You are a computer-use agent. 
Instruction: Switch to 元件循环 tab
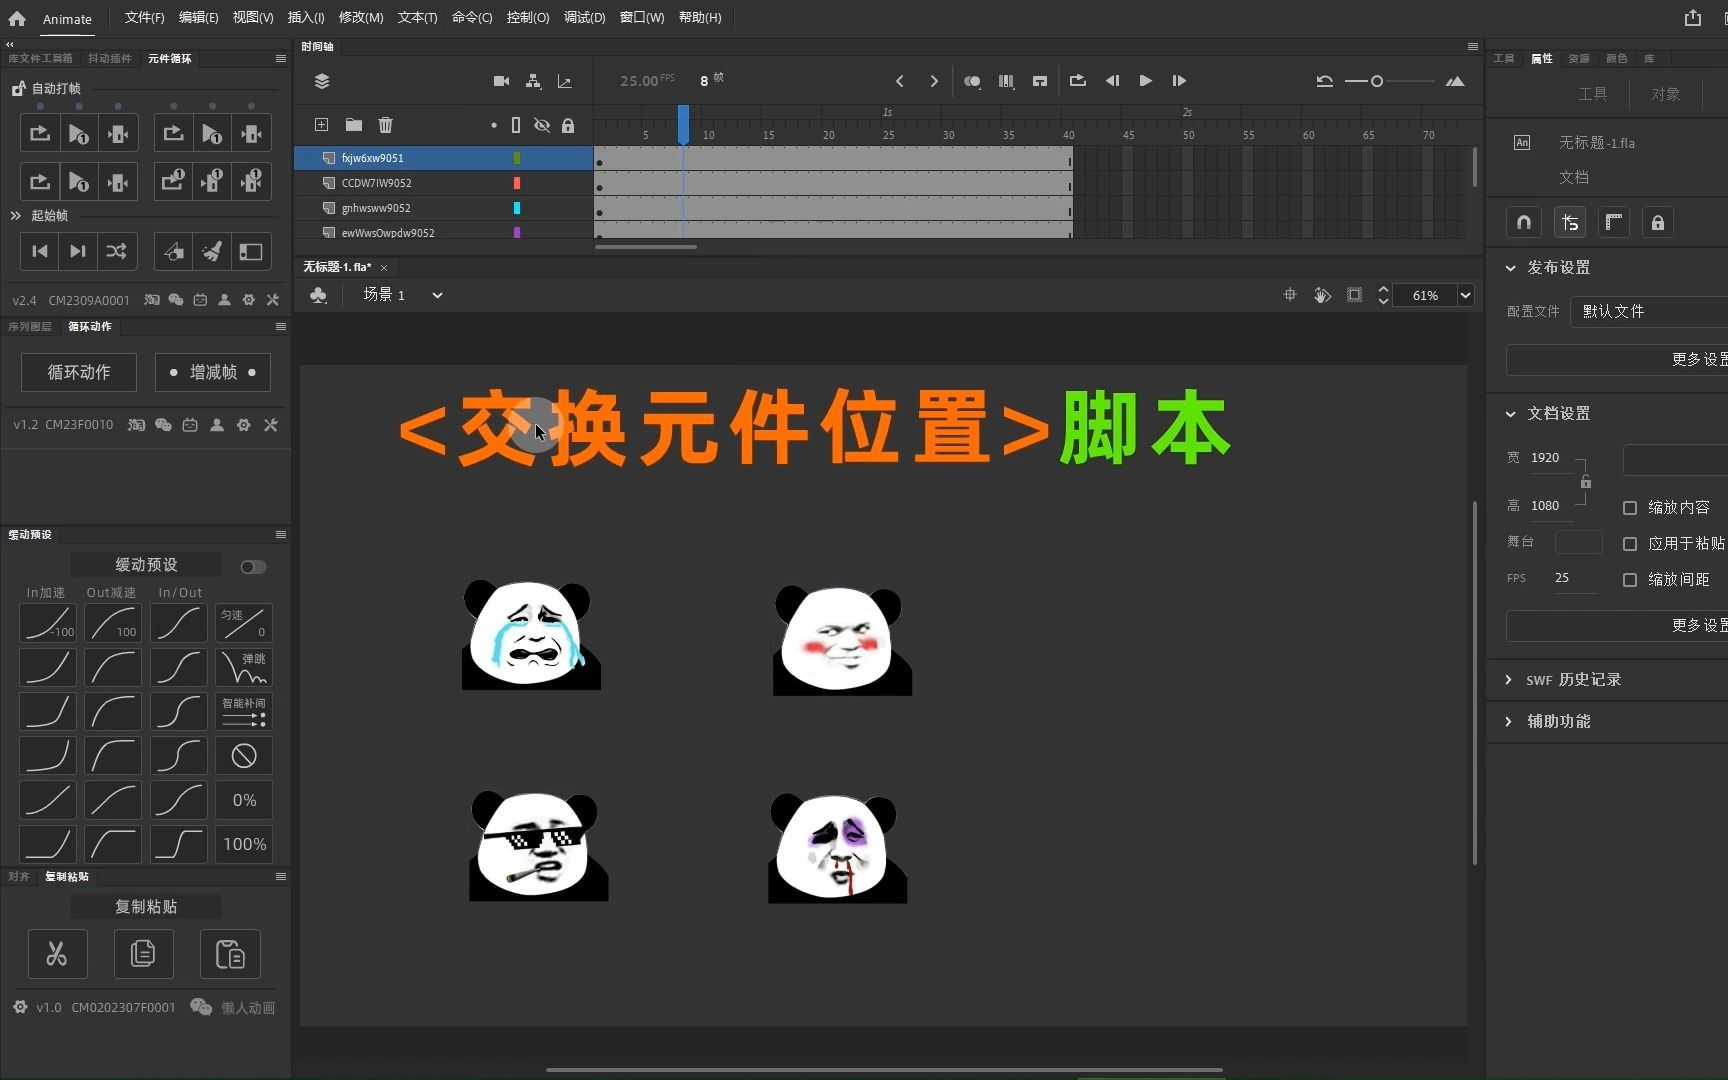click(x=170, y=59)
